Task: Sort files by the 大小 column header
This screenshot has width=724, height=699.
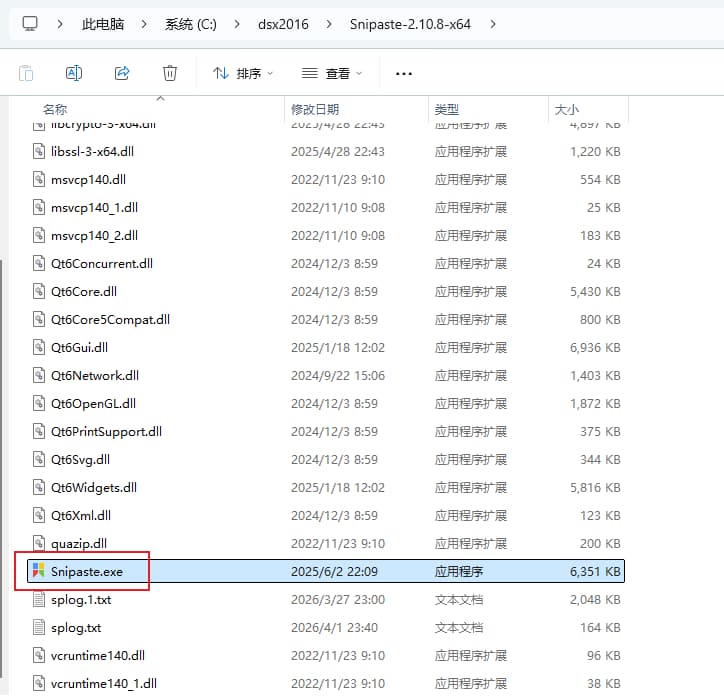Action: point(566,109)
